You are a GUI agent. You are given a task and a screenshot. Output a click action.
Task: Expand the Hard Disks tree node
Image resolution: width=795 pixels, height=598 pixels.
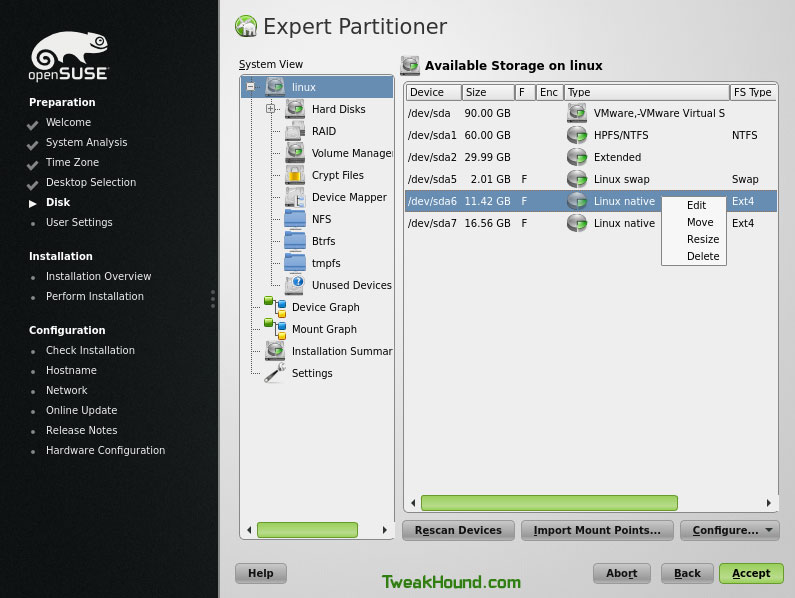[270, 109]
